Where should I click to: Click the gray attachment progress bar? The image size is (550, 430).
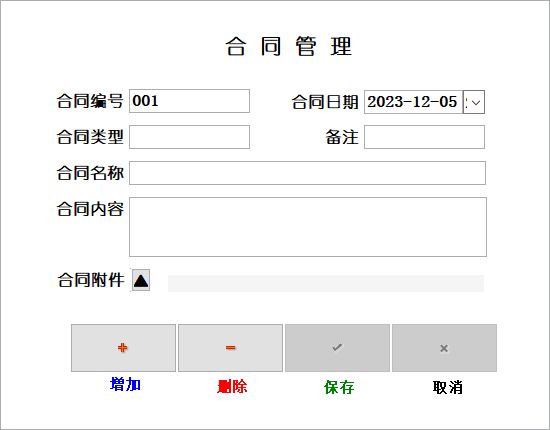(326, 283)
